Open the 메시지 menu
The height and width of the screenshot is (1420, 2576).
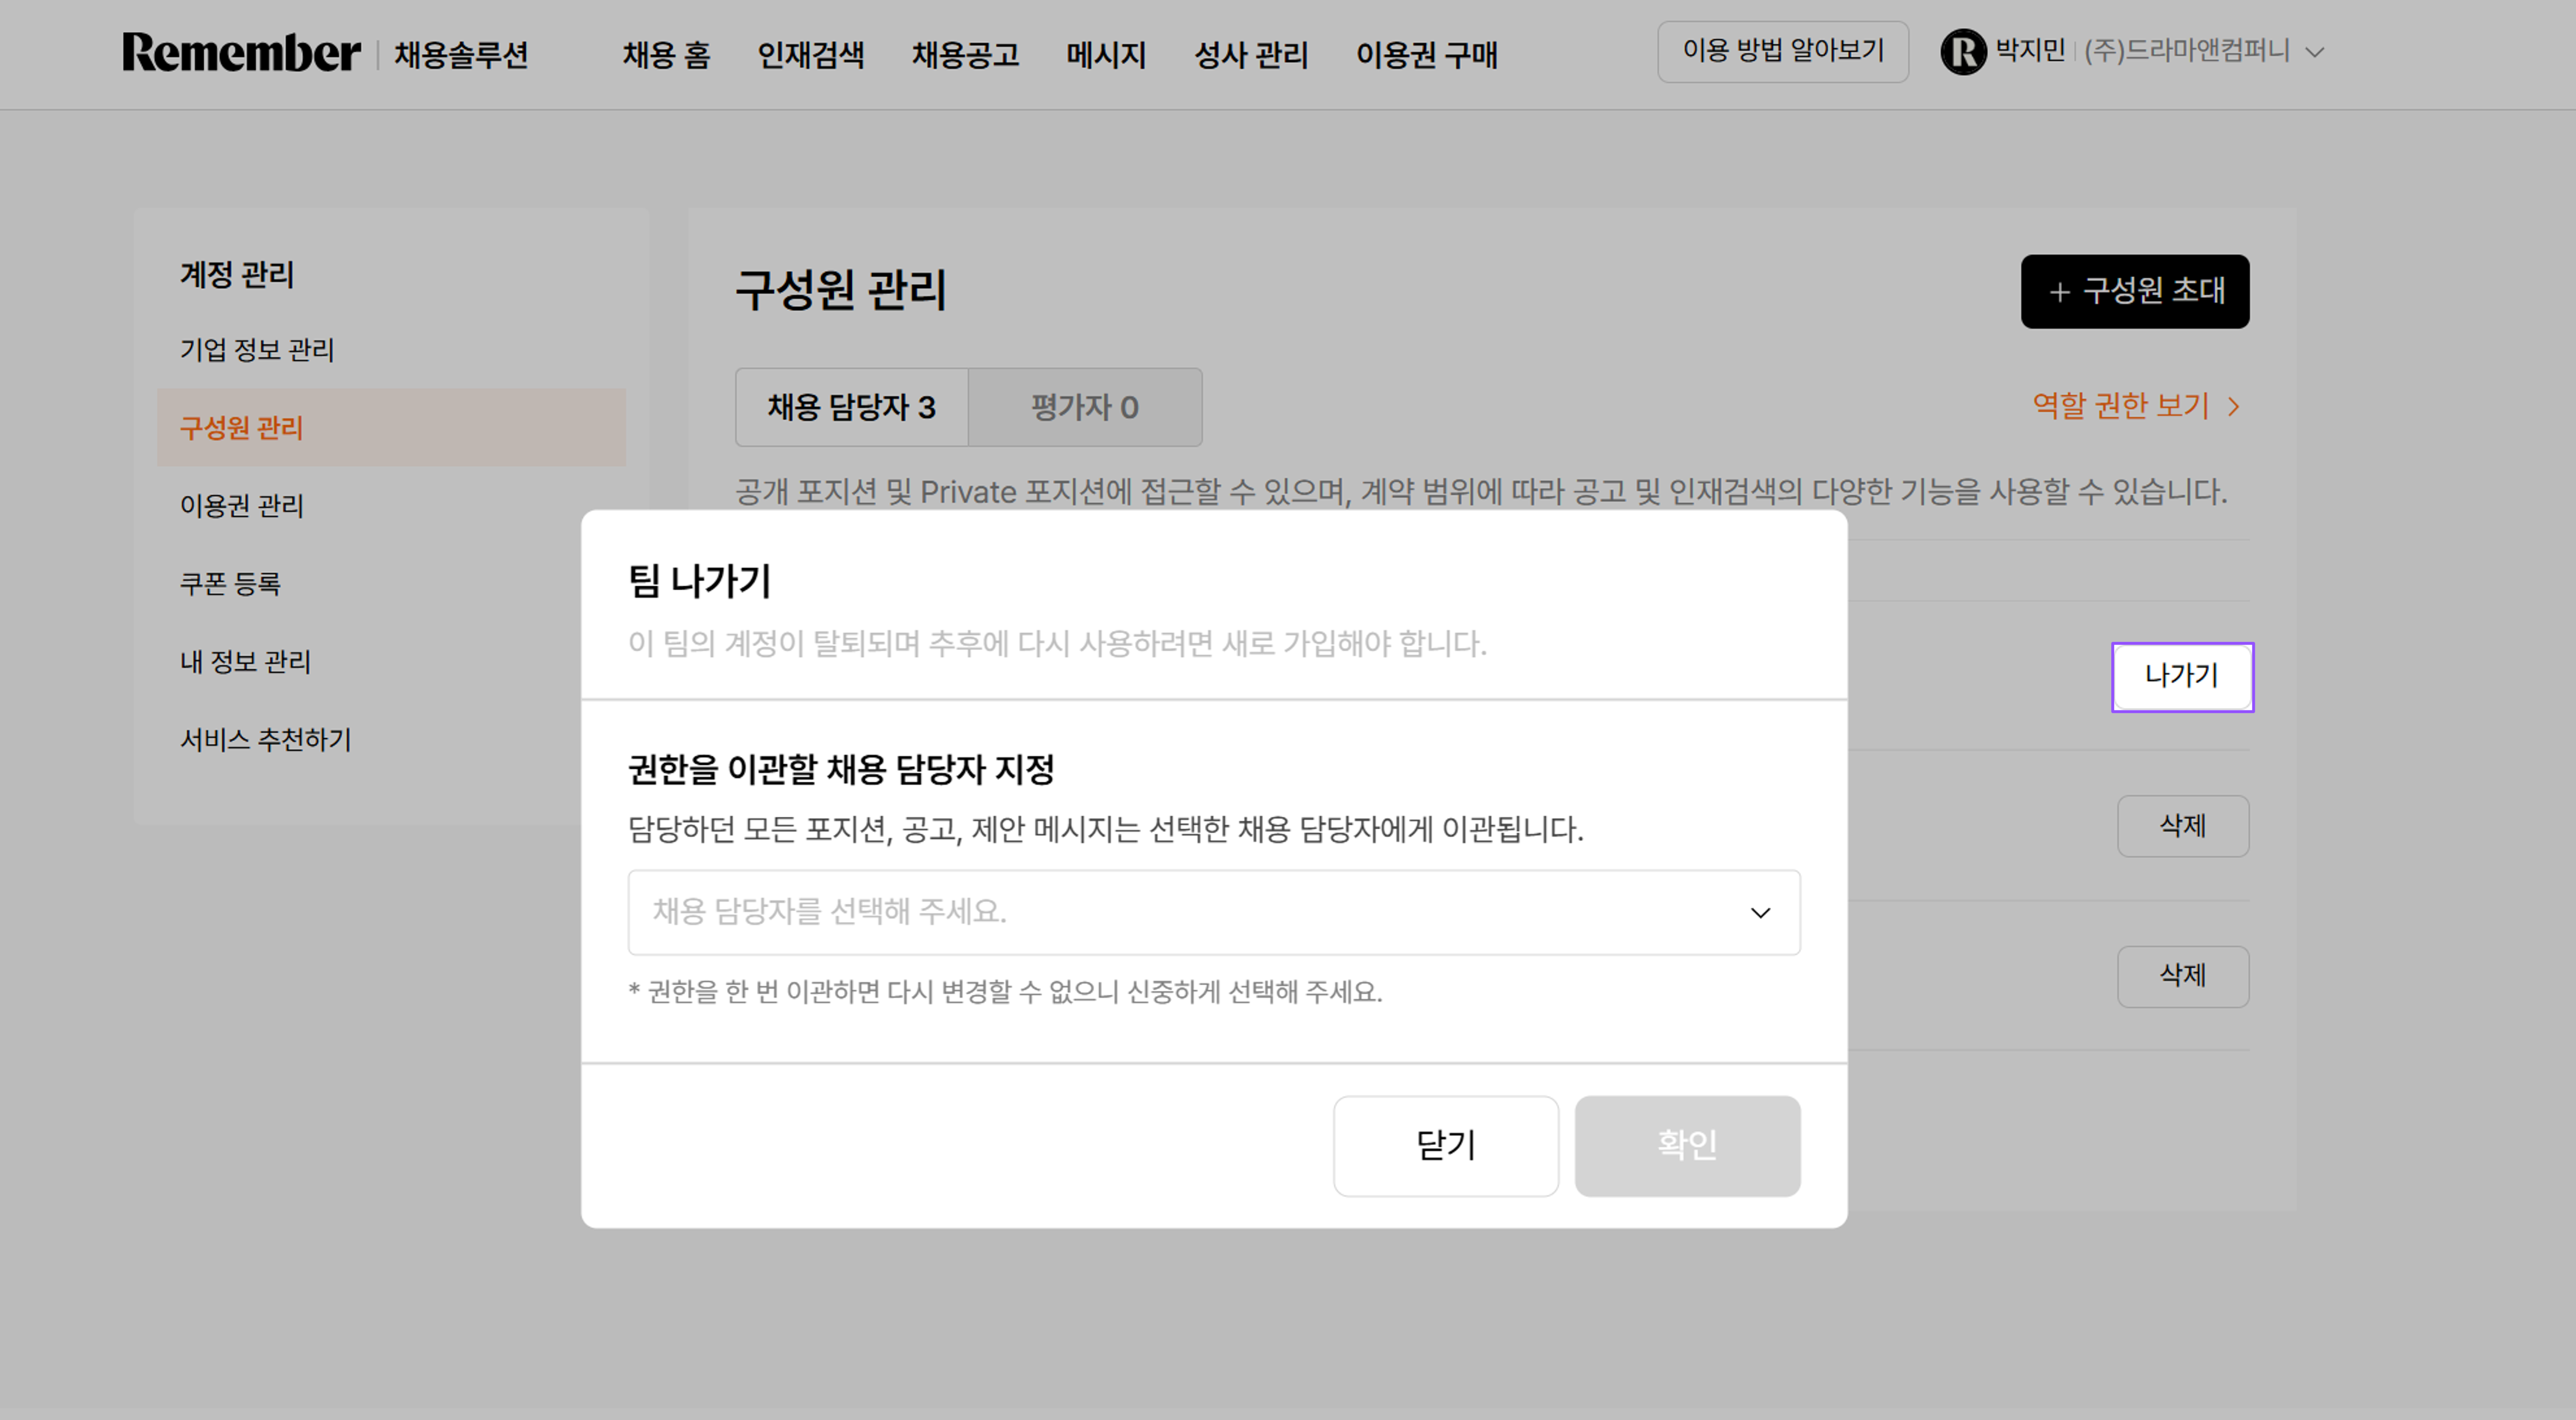pos(1105,55)
